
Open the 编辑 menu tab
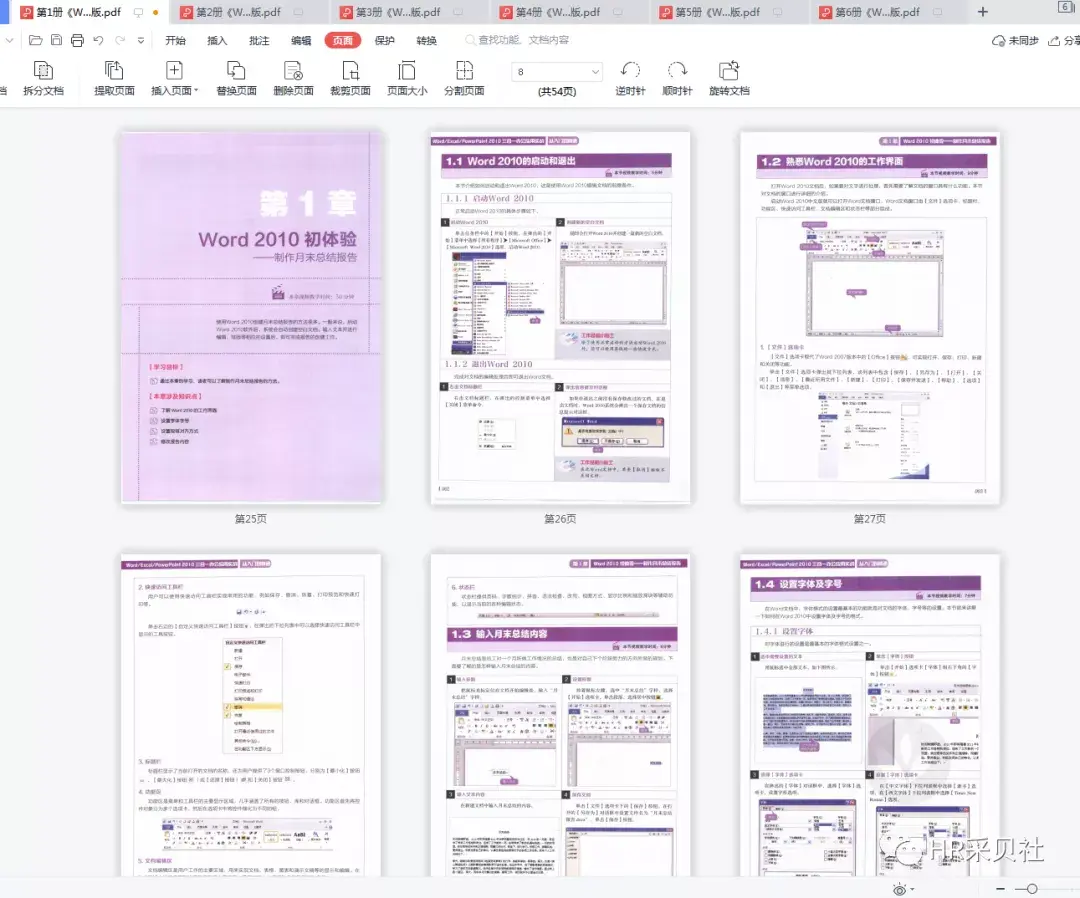click(301, 41)
